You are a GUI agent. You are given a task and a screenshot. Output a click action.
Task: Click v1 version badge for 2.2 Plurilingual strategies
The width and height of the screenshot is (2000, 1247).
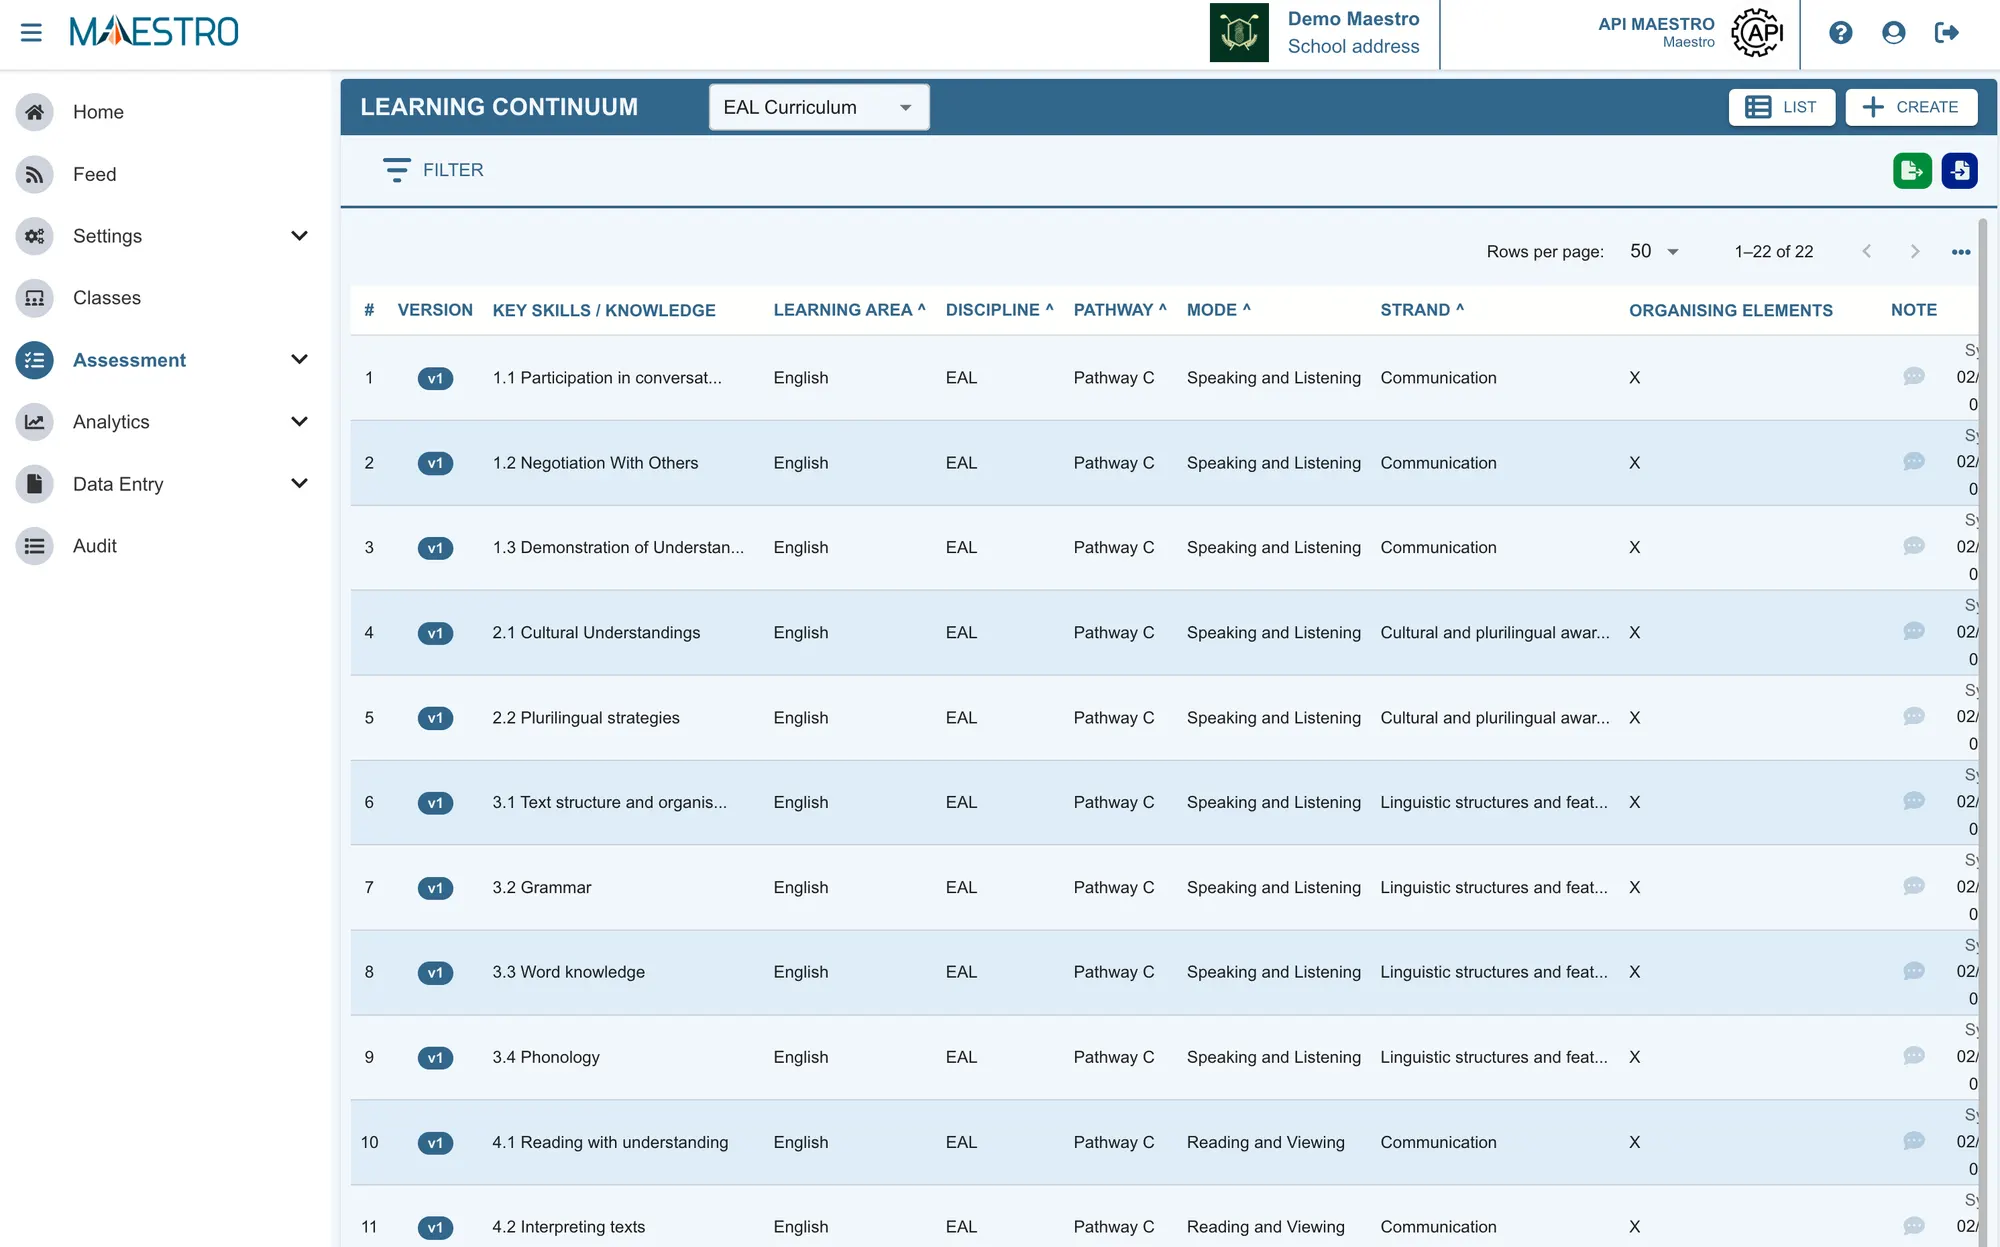click(x=435, y=718)
